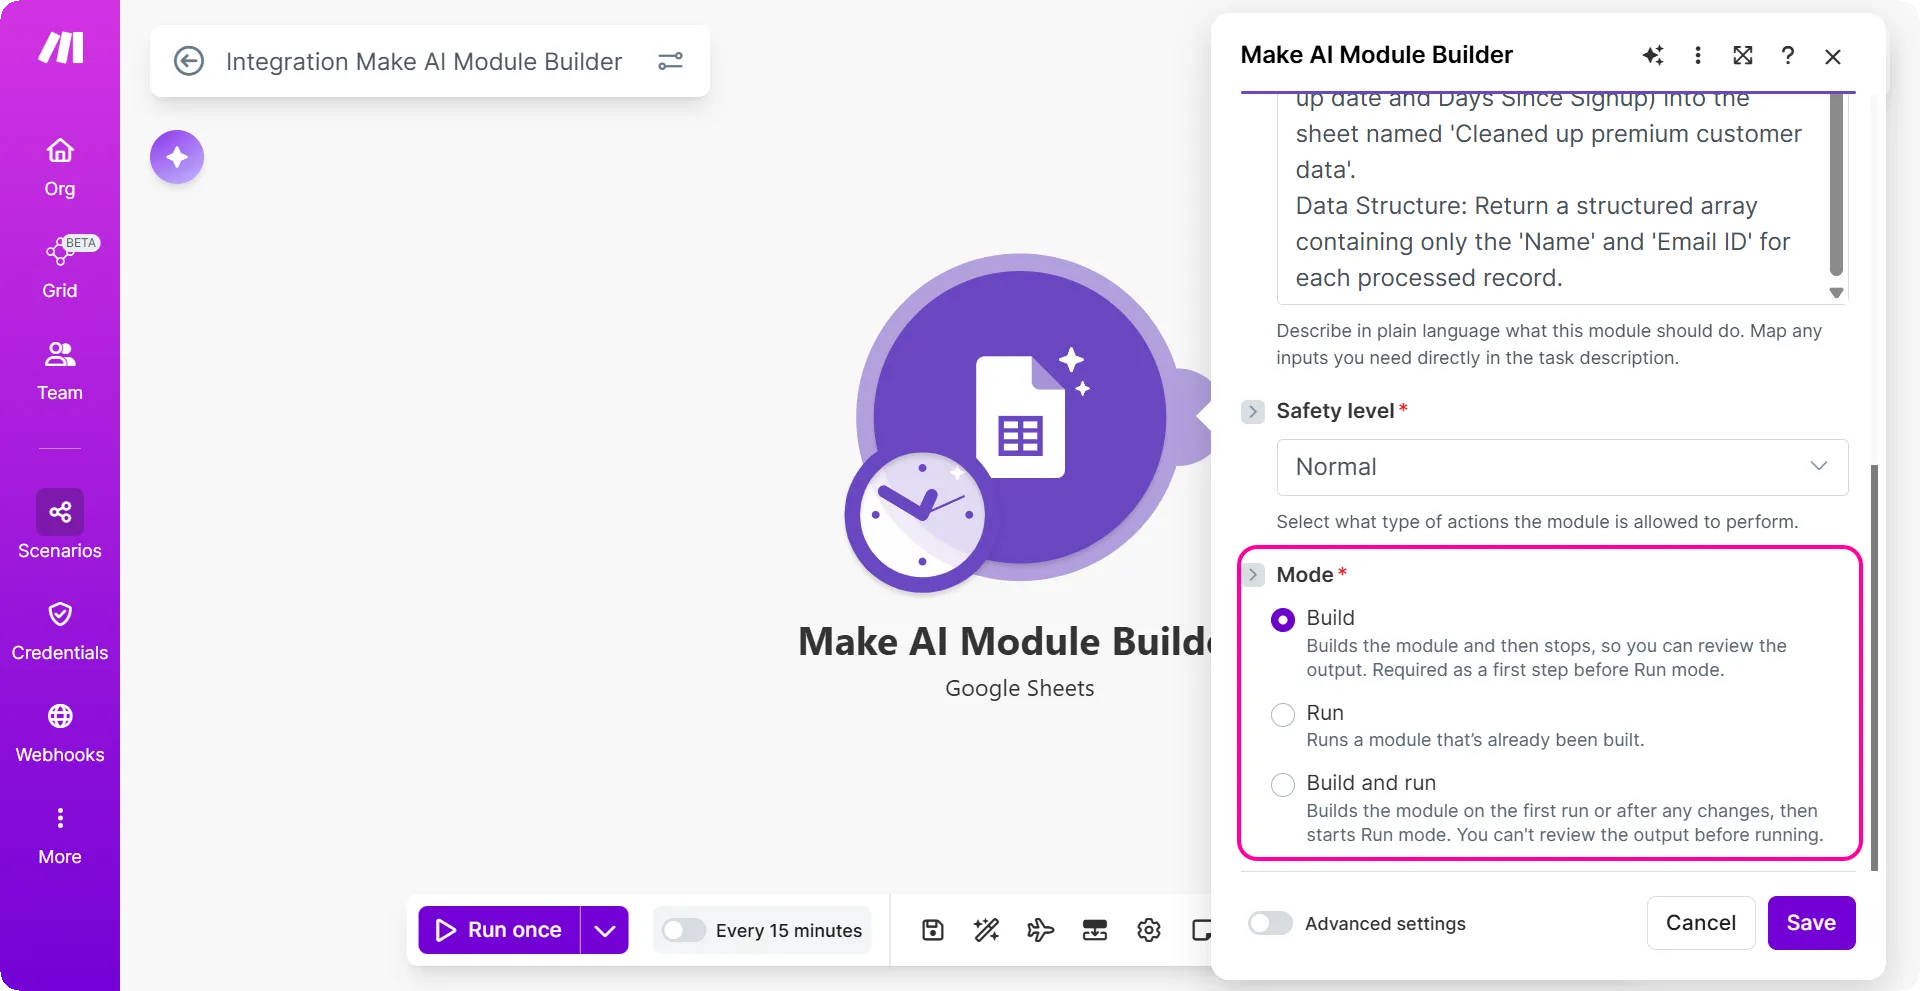Image resolution: width=1920 pixels, height=991 pixels.
Task: Click the scenario inputs icon in toolbar
Action: point(1095,930)
